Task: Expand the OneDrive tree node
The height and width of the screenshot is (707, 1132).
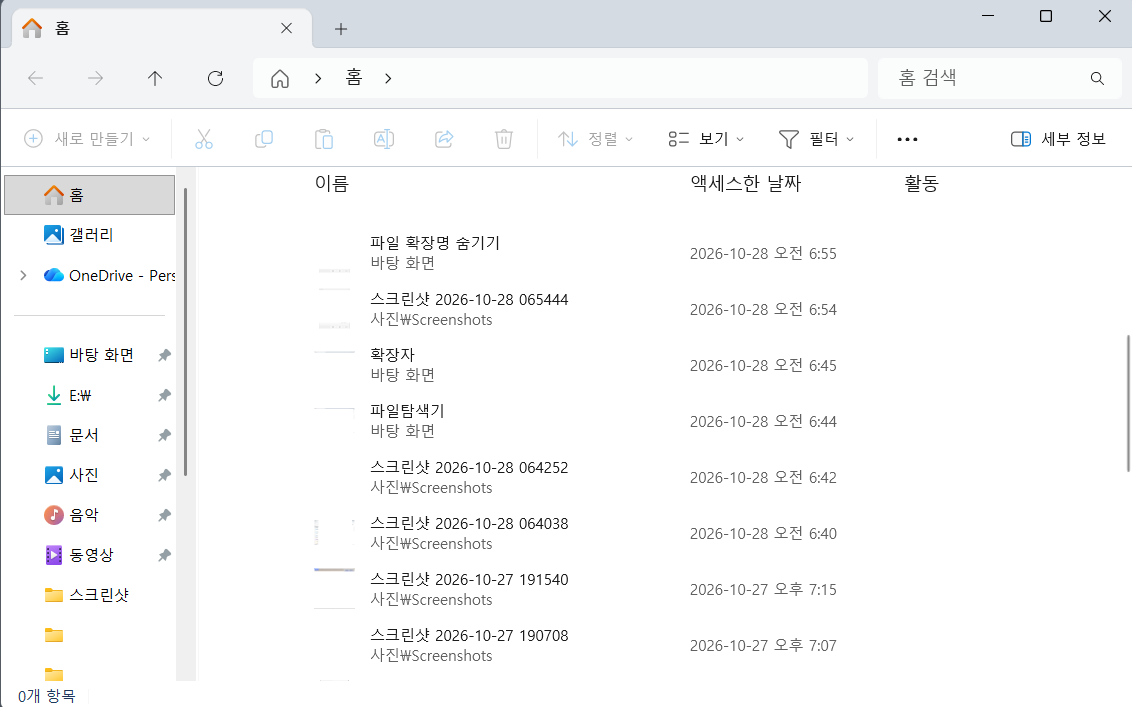Action: 23,275
